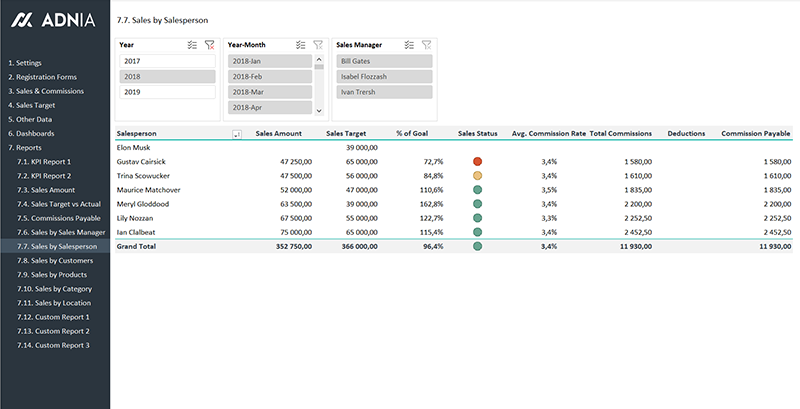Viewport: 800px width, 409px height.
Task: Toggle multi-select in Year slicer
Action: (192, 45)
